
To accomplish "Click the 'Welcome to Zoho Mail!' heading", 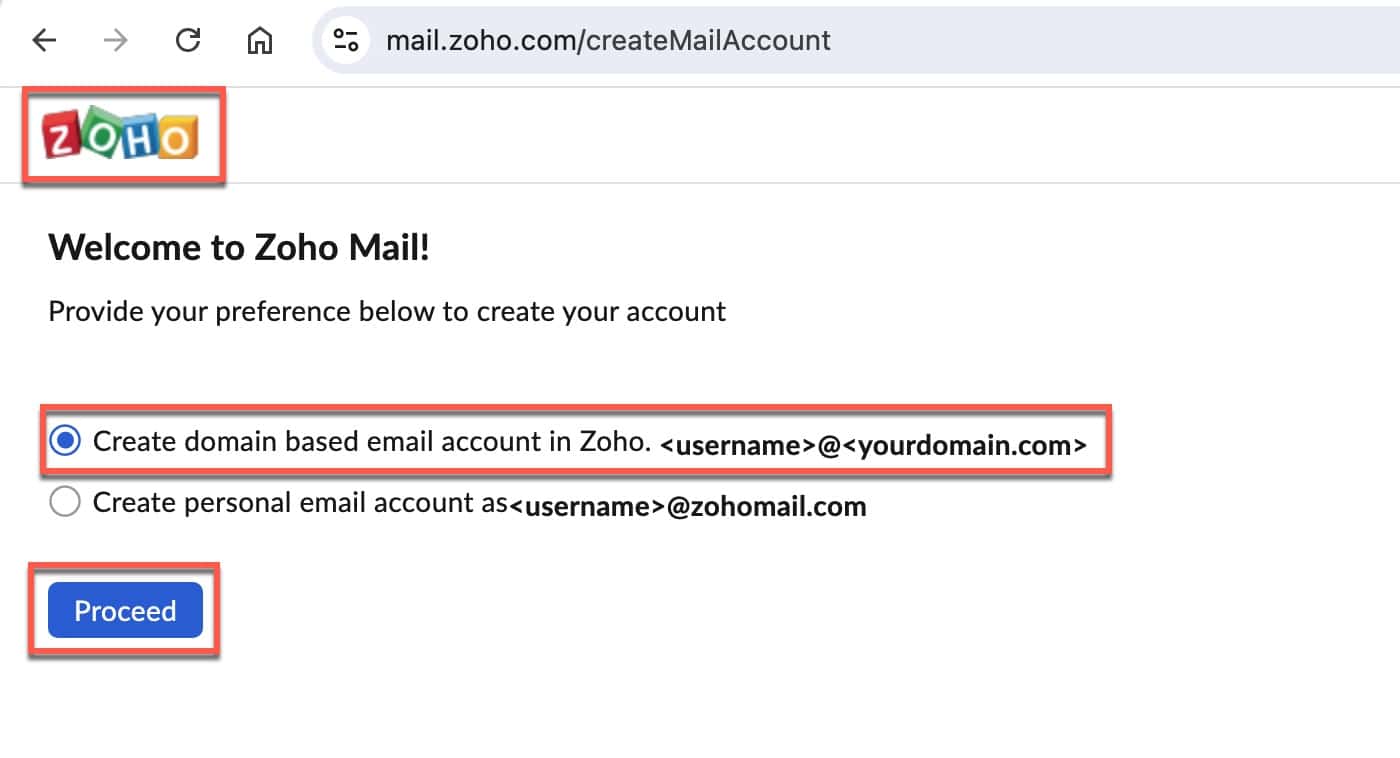I will point(239,246).
